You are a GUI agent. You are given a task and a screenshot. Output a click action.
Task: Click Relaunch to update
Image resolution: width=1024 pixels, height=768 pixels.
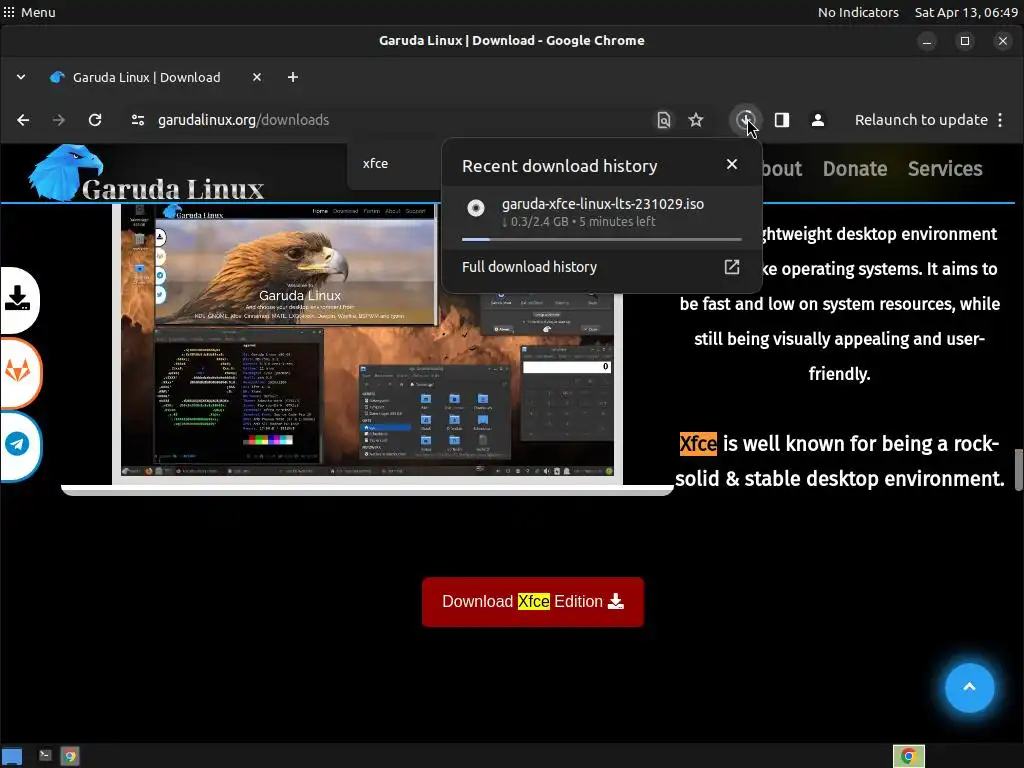click(x=921, y=120)
